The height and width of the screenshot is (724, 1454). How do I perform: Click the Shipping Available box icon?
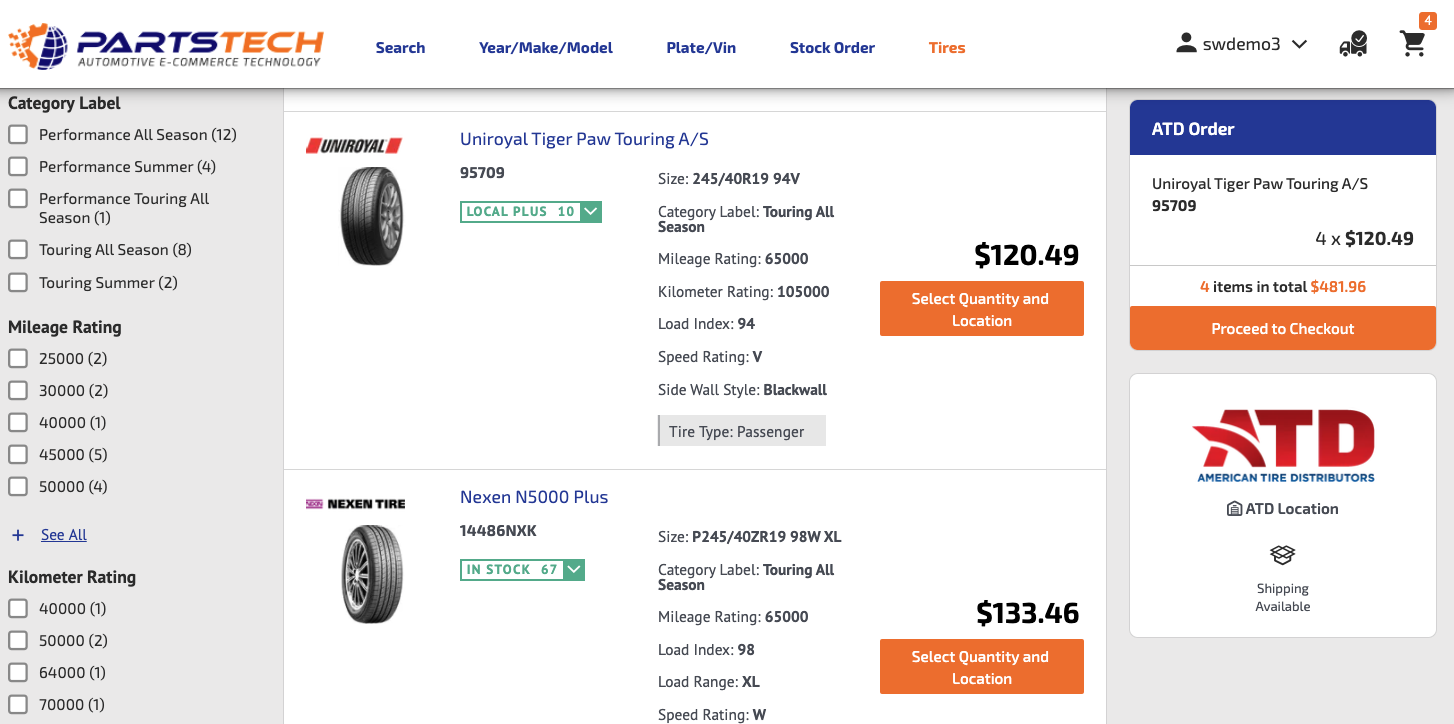(x=1283, y=554)
